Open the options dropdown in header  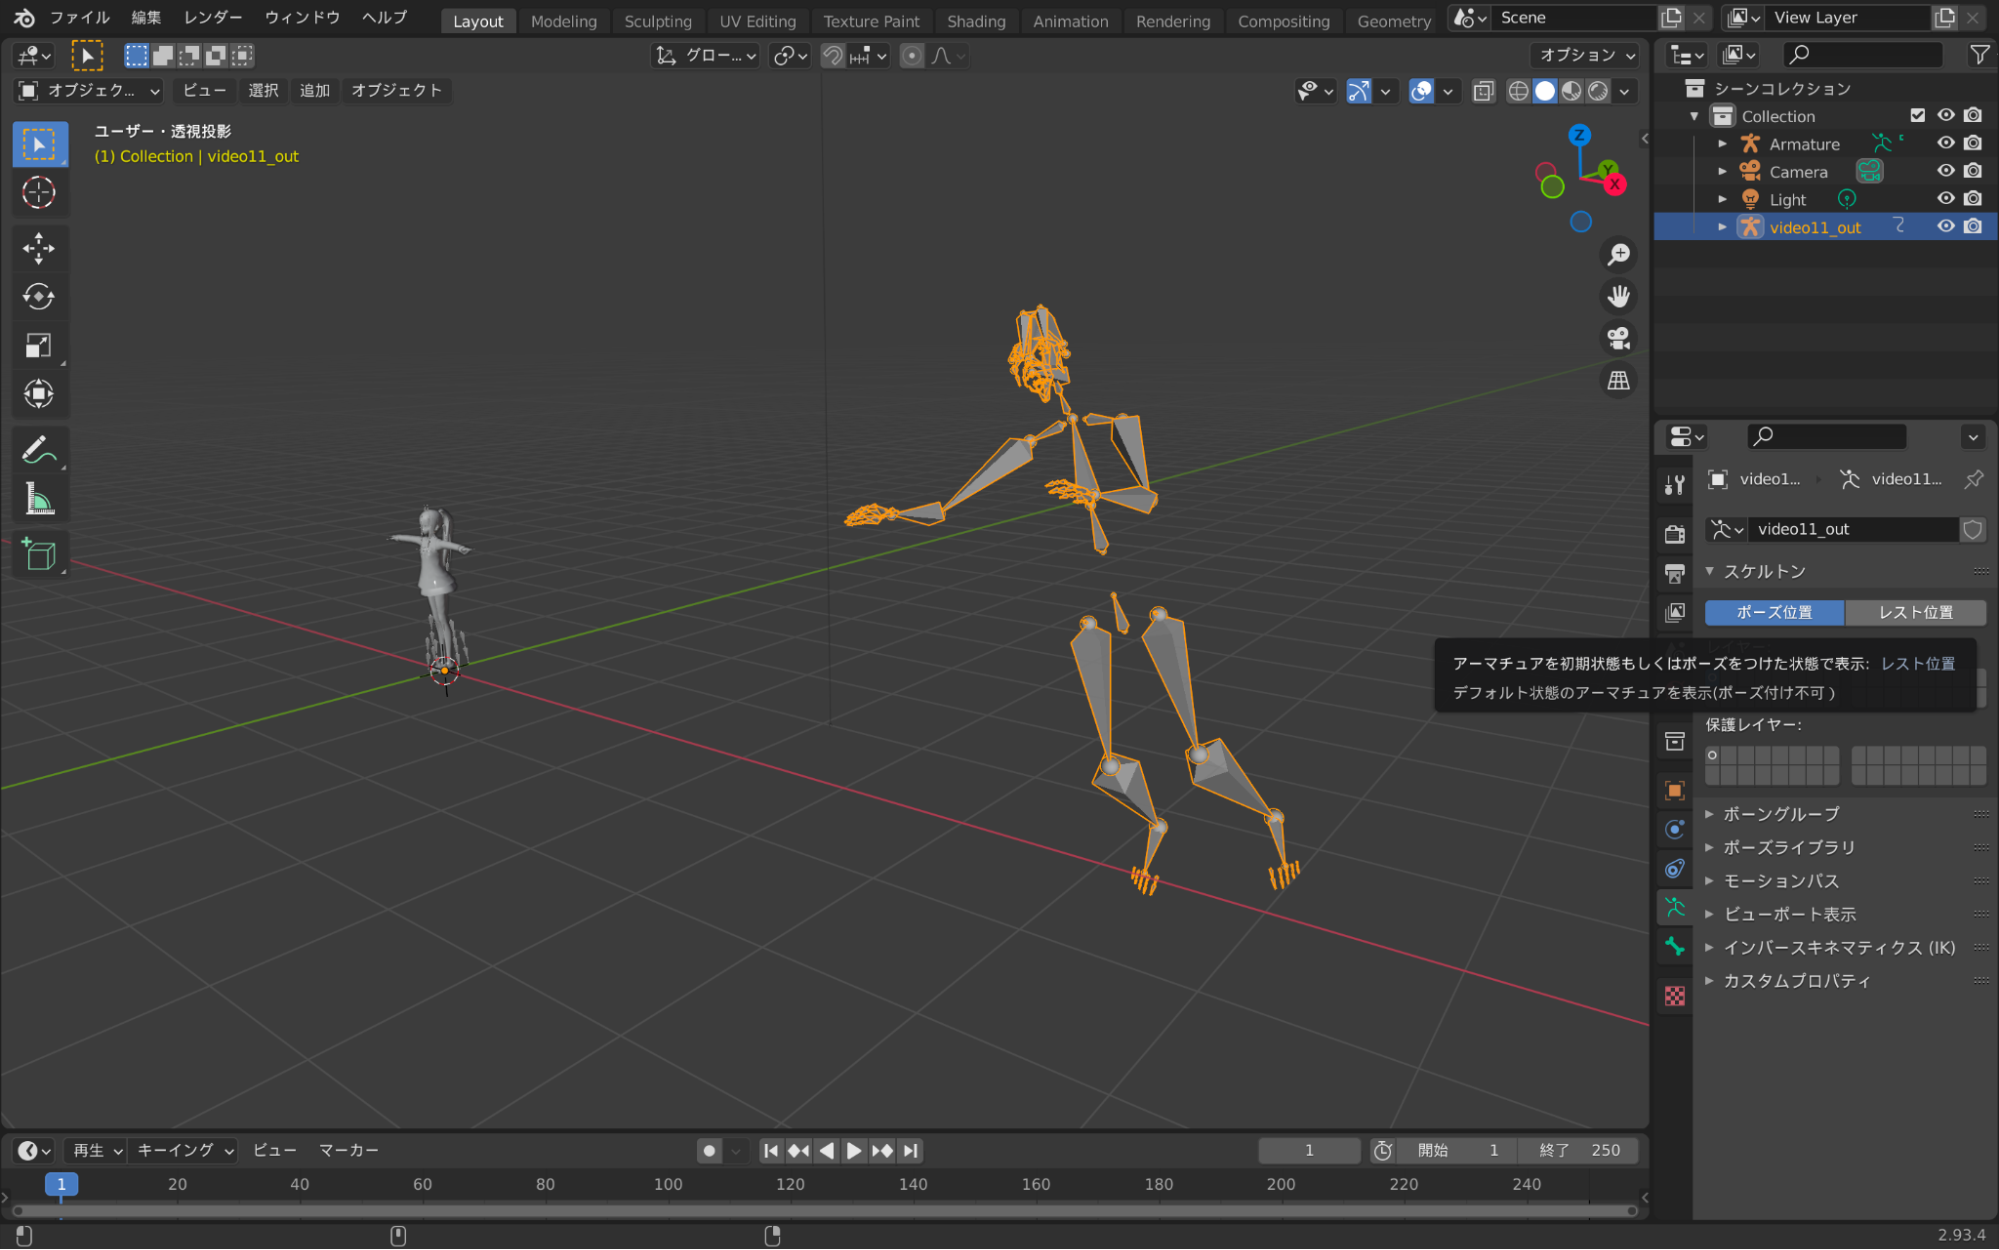[1586, 55]
